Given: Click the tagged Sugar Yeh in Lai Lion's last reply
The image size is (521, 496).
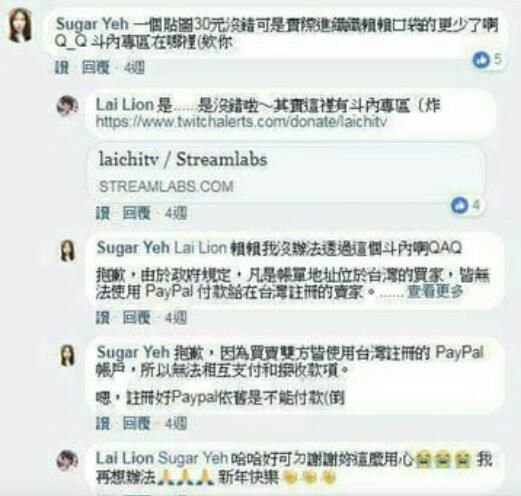Looking at the screenshot, I should tap(193, 458).
